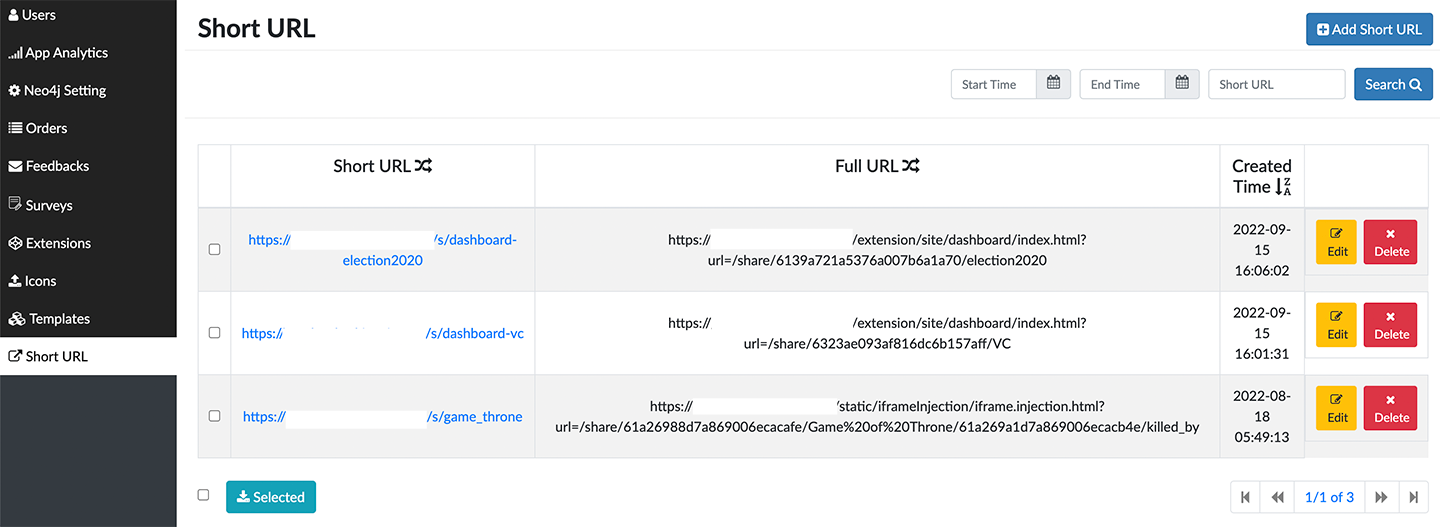Viewport: 1440px width, 527px height.
Task: Tick the game_throne row checkbox
Action: coord(214,416)
